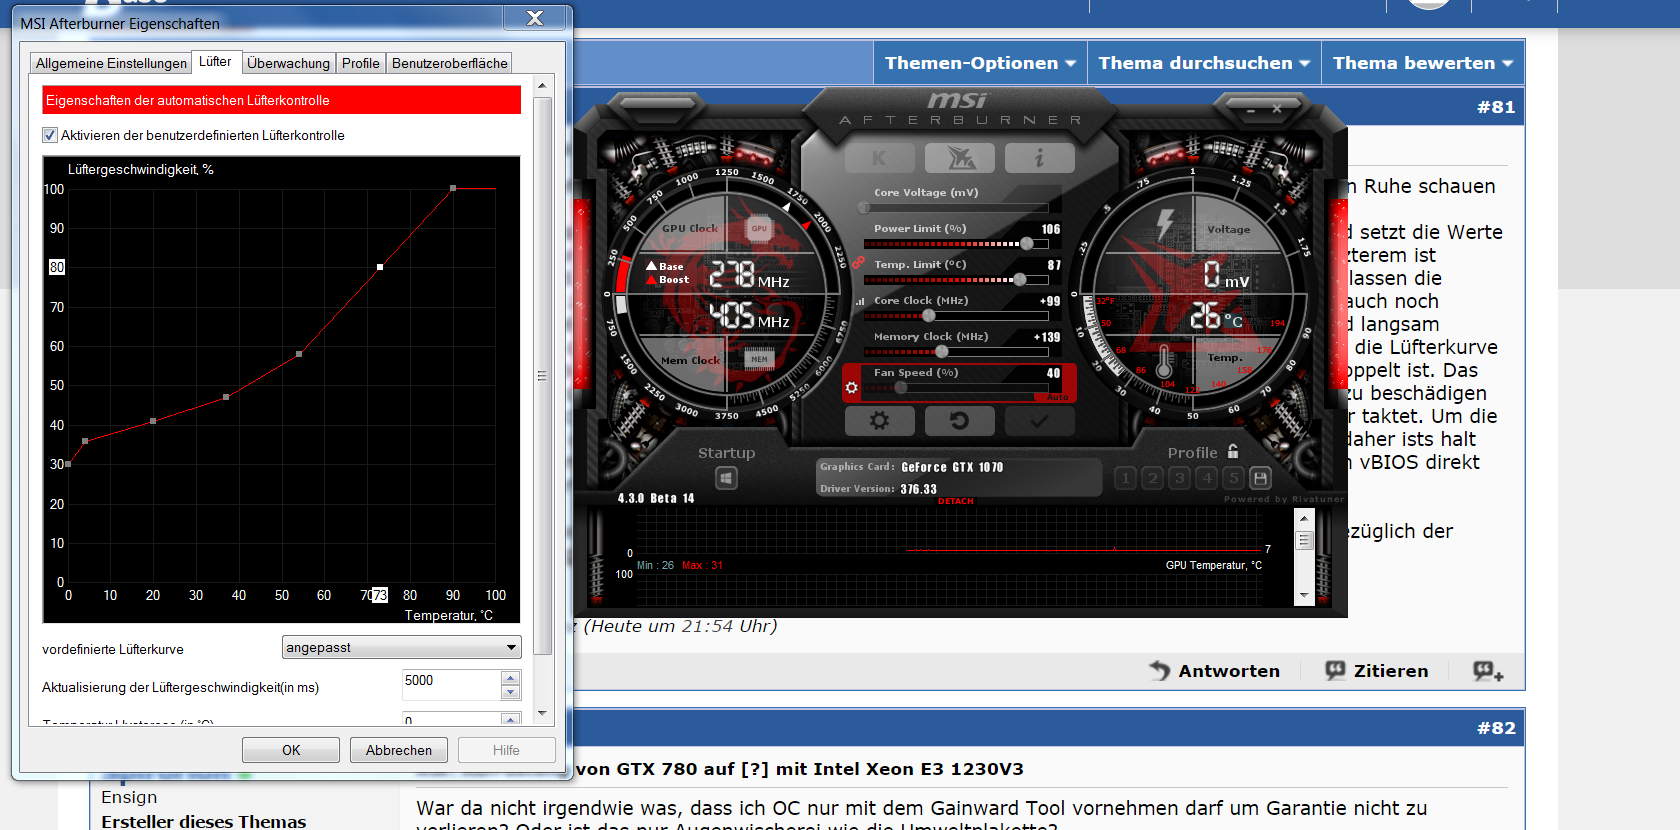This screenshot has height=830, width=1680.
Task: Click the Zitieren link on the forum post
Action: [x=1377, y=671]
